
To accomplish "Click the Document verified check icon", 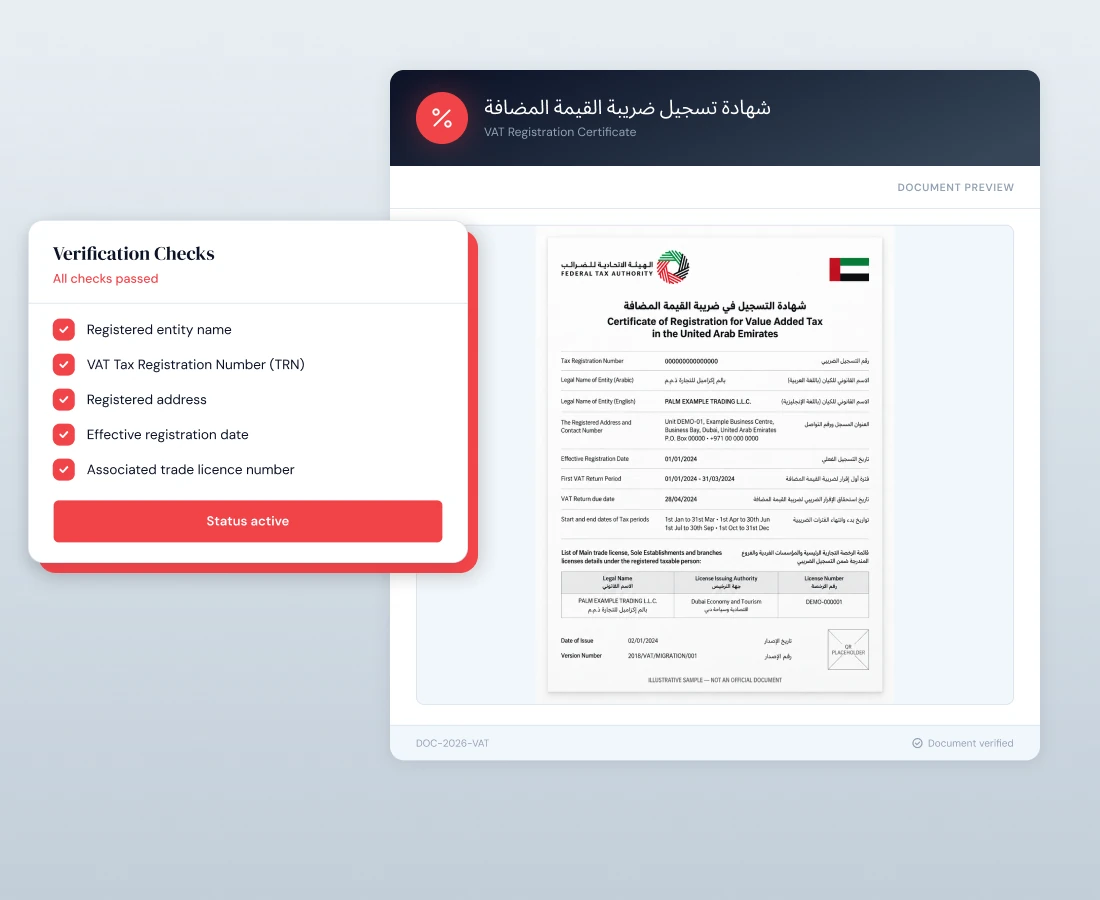I will pos(917,743).
